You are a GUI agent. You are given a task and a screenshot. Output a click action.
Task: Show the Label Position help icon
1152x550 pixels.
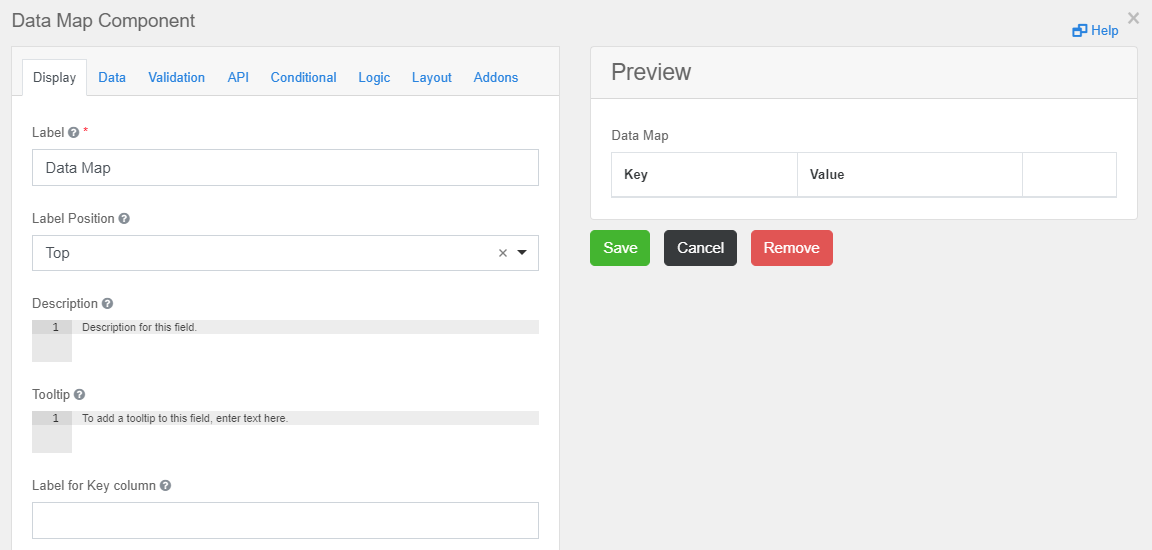(x=124, y=218)
